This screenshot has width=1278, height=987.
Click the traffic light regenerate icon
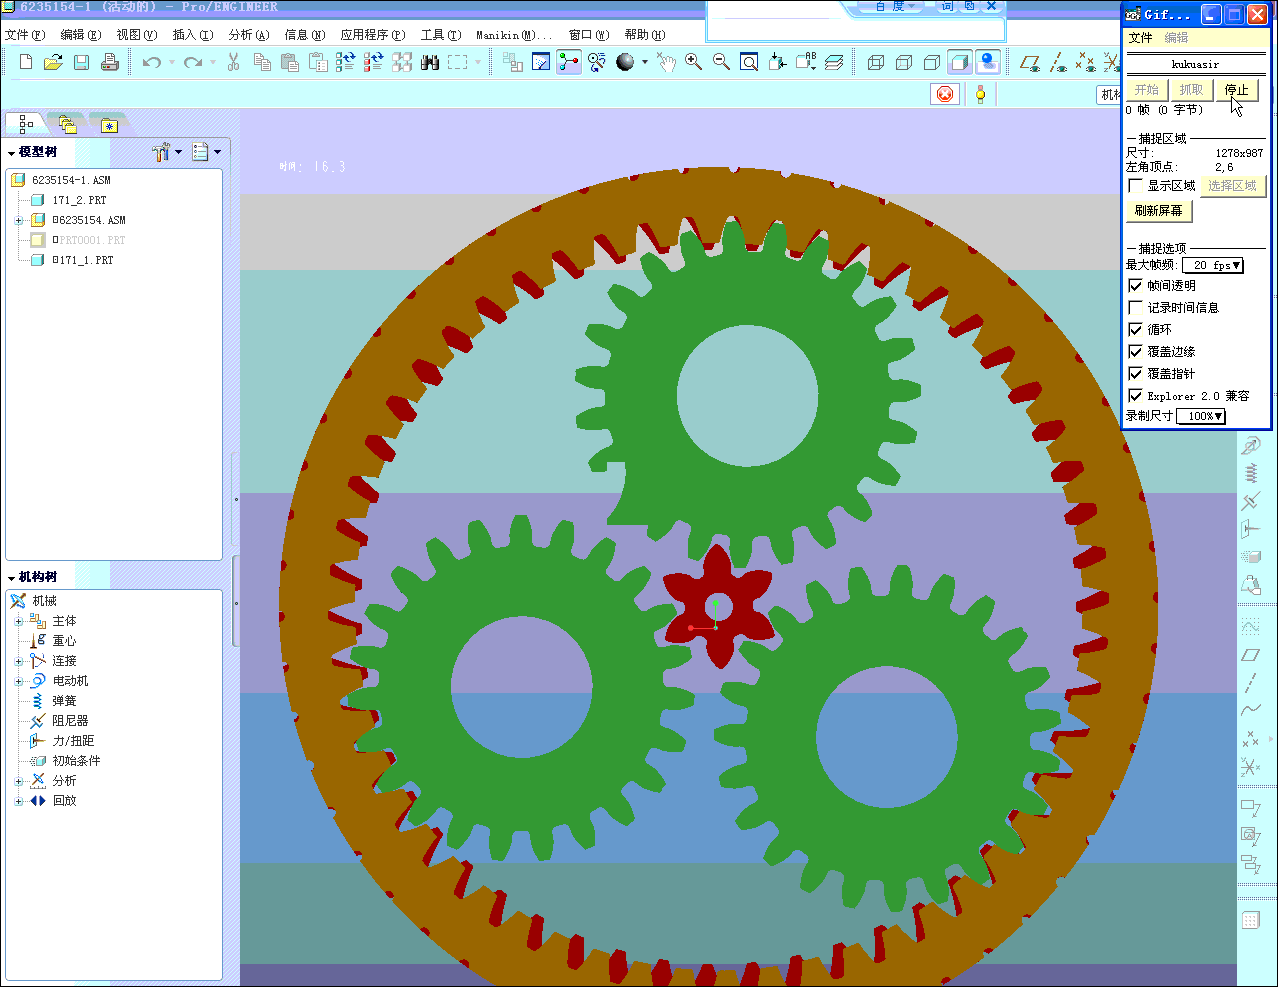pyautogui.click(x=980, y=94)
